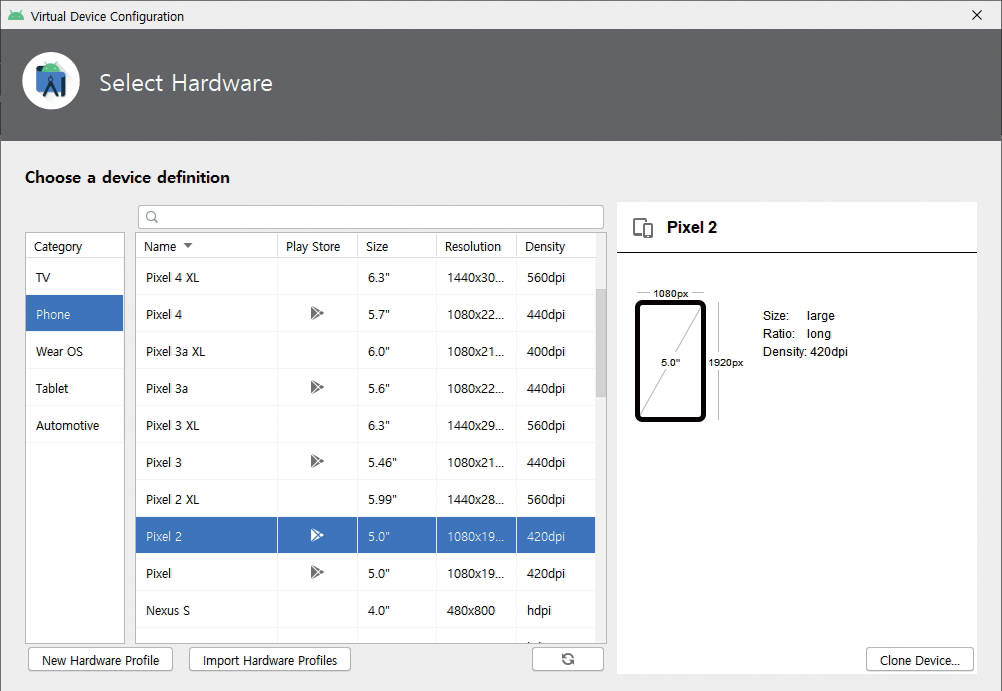Click the Play Store icon for Pixel 3a
Viewport: 1002px width, 691px height.
pos(317,387)
